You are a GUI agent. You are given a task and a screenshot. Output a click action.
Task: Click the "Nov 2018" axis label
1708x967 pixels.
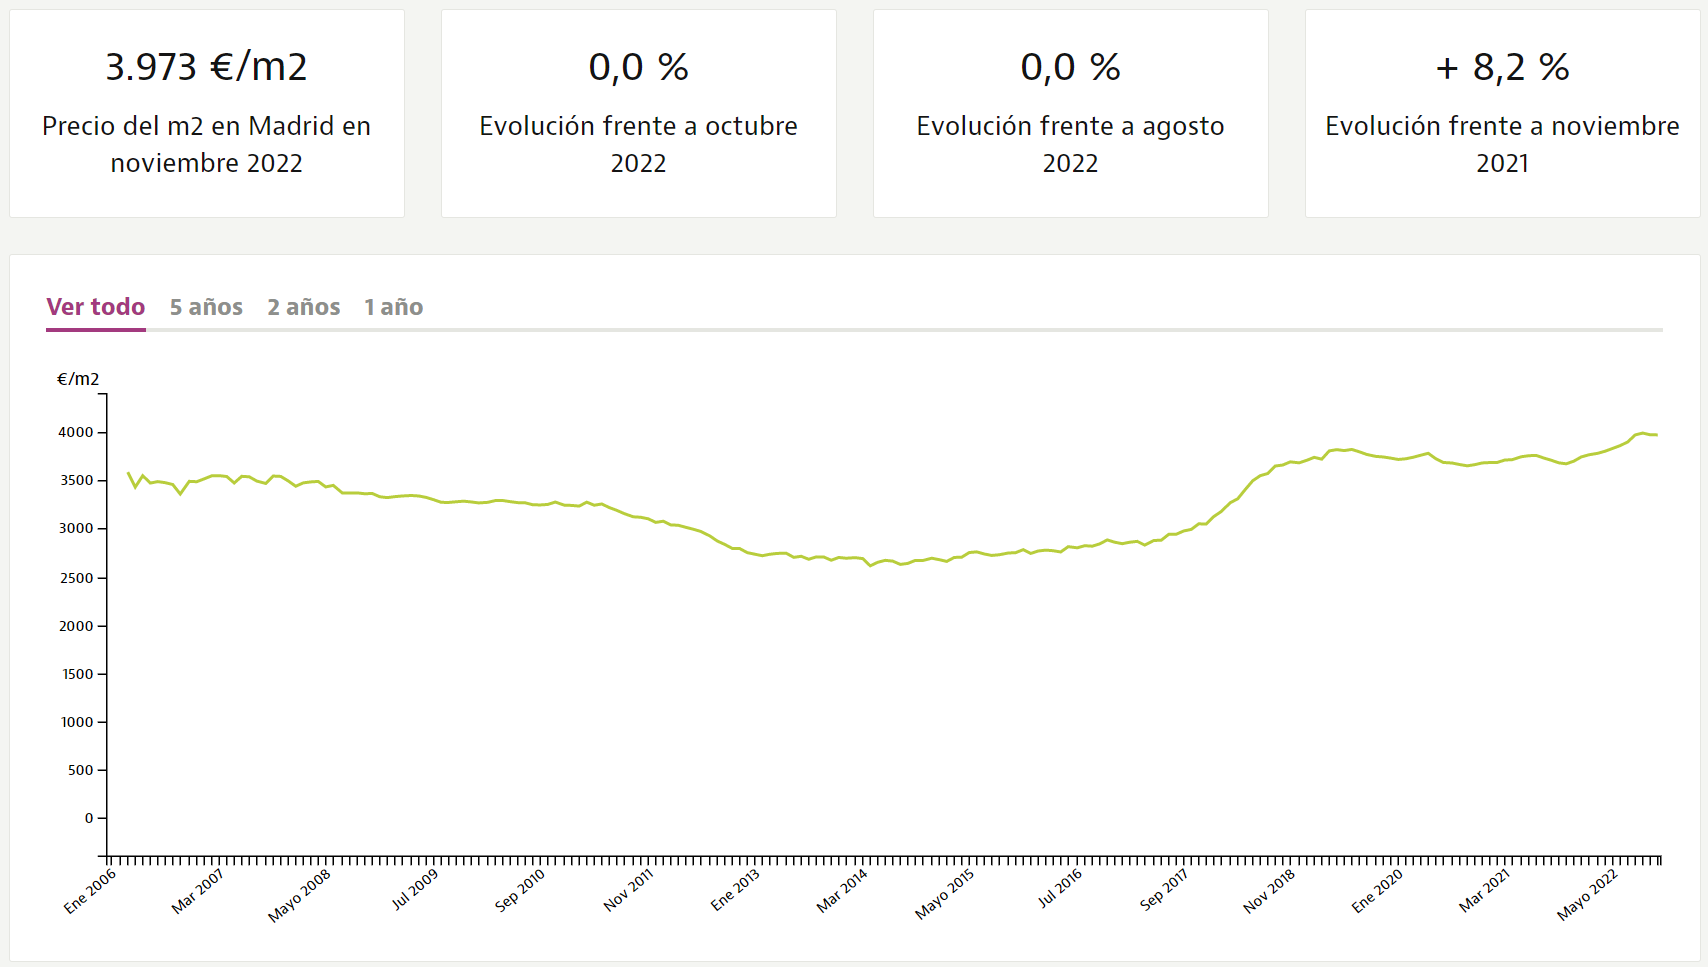(x=1269, y=890)
